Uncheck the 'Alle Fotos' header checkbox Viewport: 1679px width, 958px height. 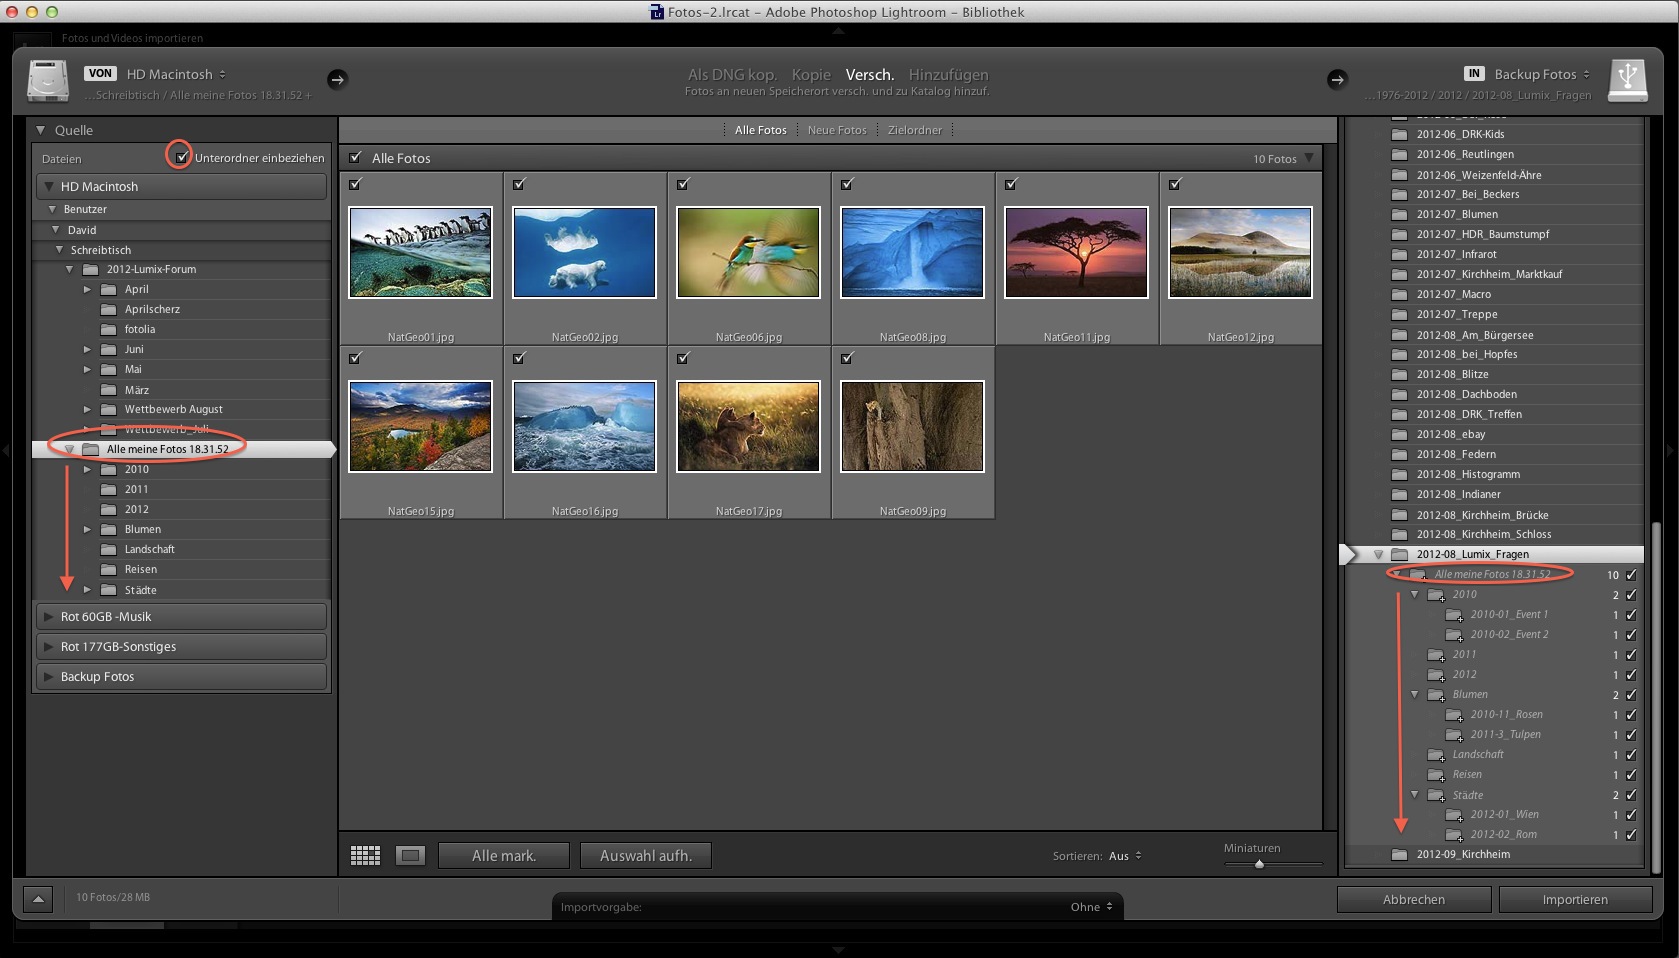pos(355,158)
